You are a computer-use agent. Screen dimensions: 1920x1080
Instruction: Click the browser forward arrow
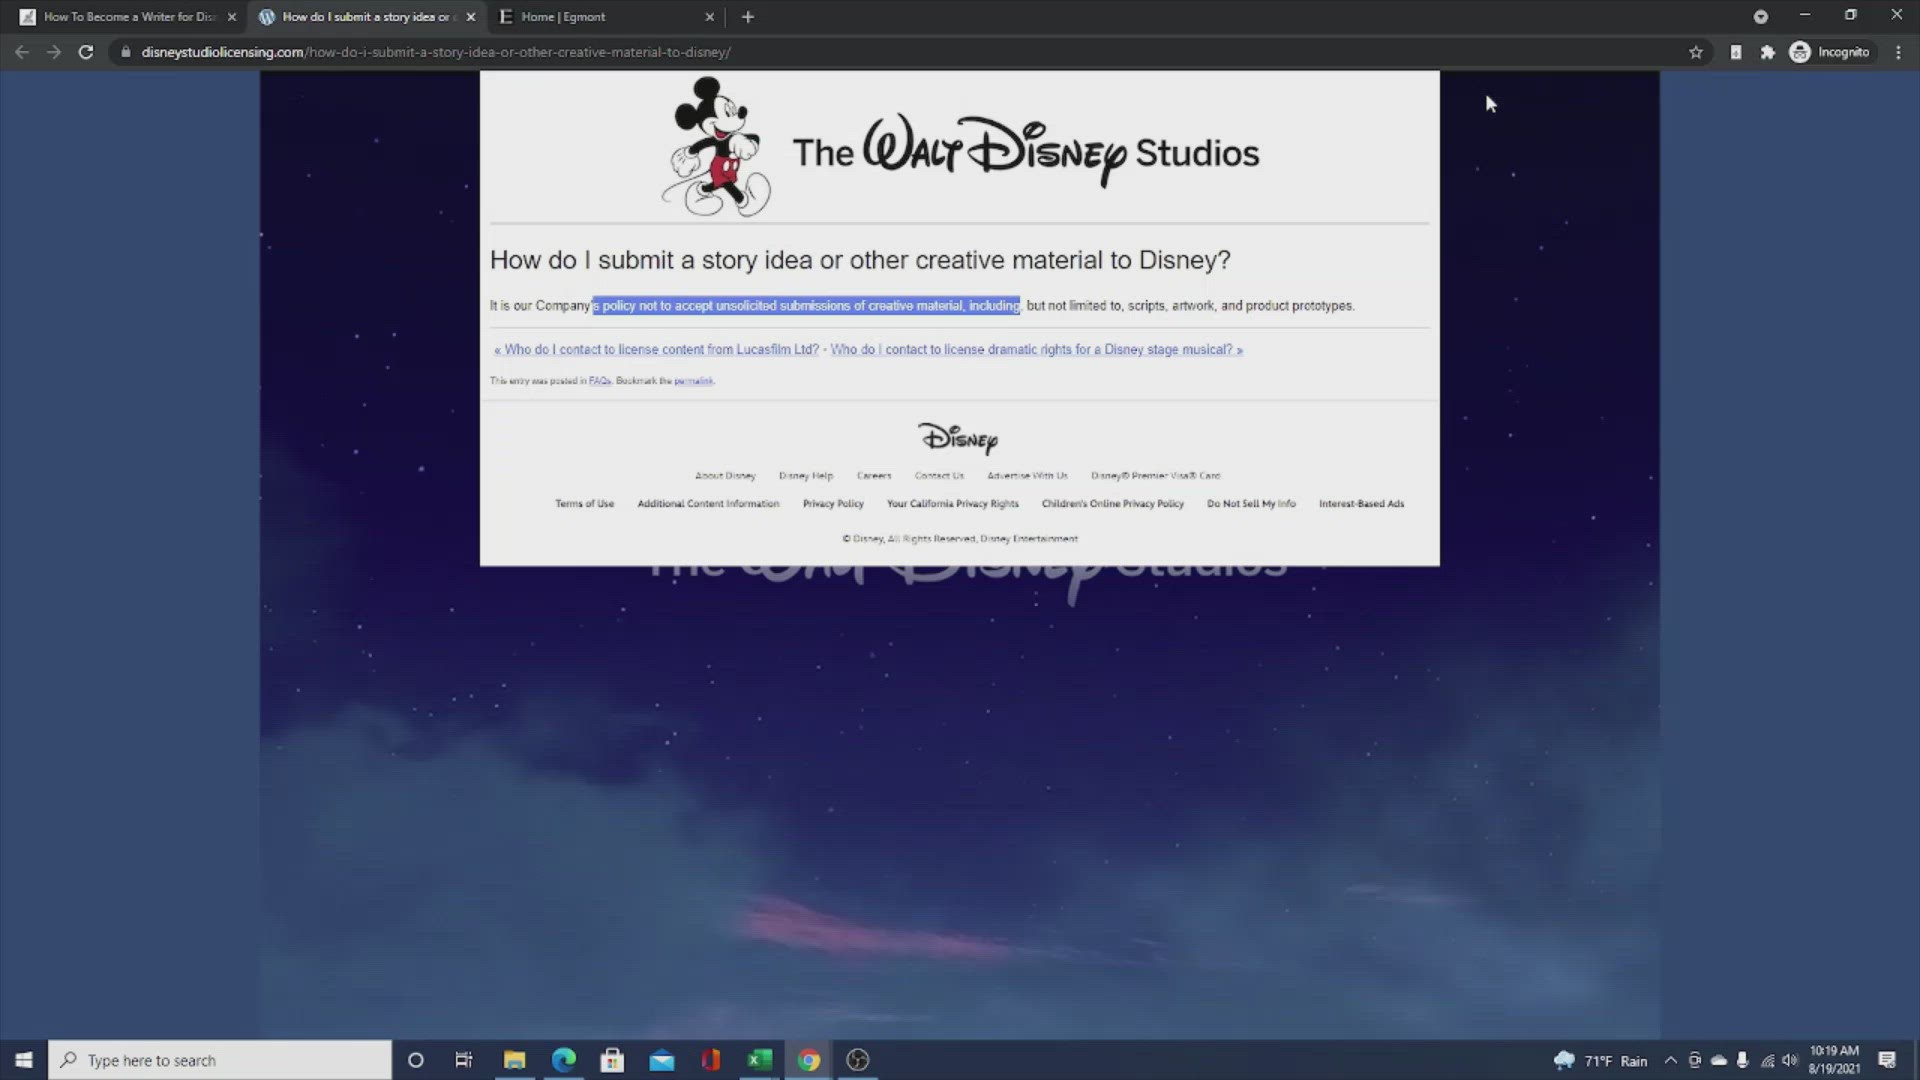pyautogui.click(x=54, y=52)
